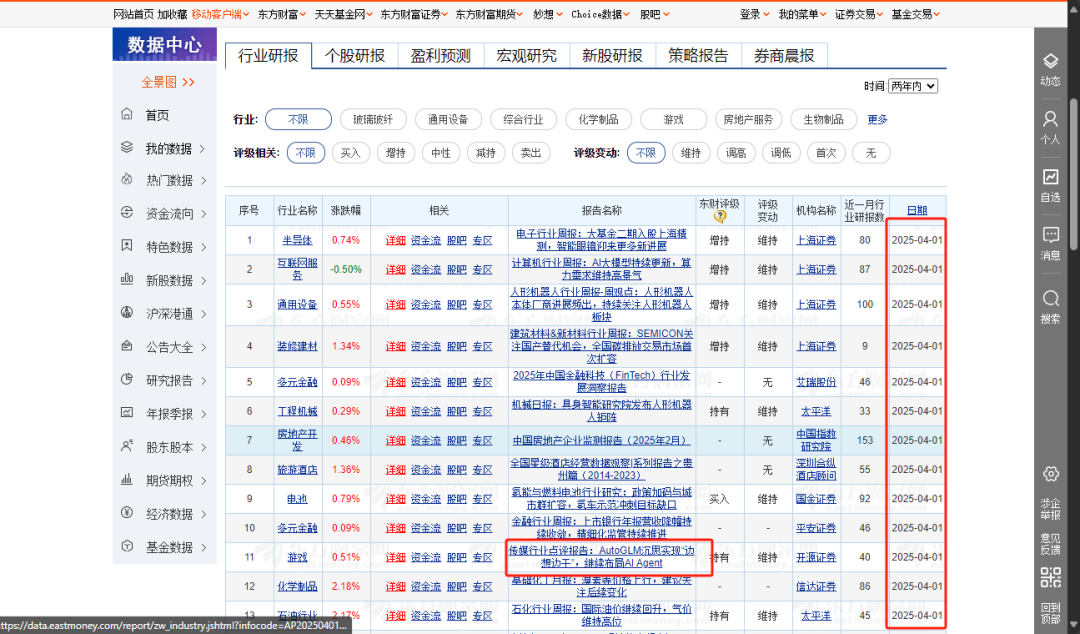Click 回到顶部 in right toolbar
The height and width of the screenshot is (634, 1080).
pos(1050,613)
